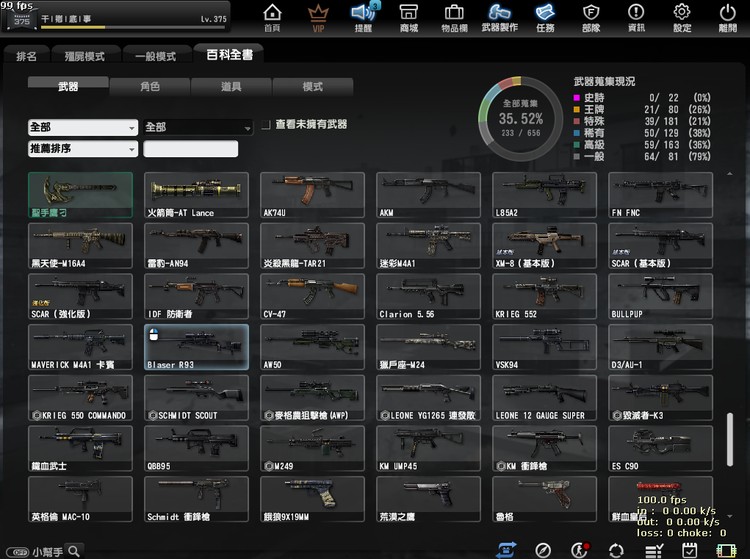Click the circular refresh arrows bottom icon
750x559 pixels.
616,551
